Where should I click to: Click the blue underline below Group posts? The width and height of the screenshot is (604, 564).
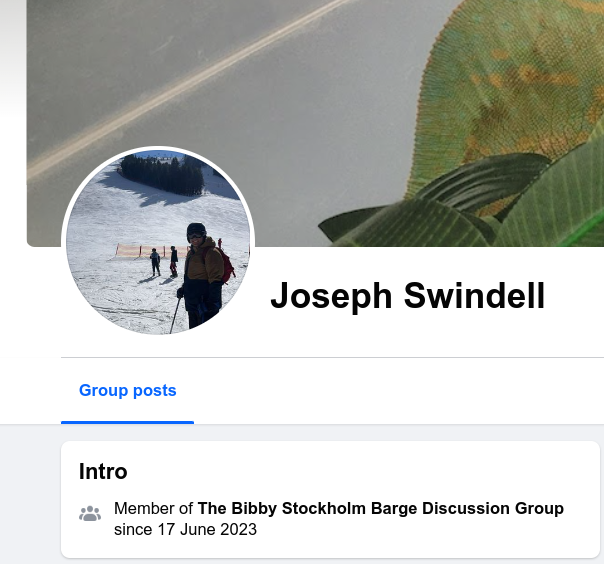[x=128, y=422]
